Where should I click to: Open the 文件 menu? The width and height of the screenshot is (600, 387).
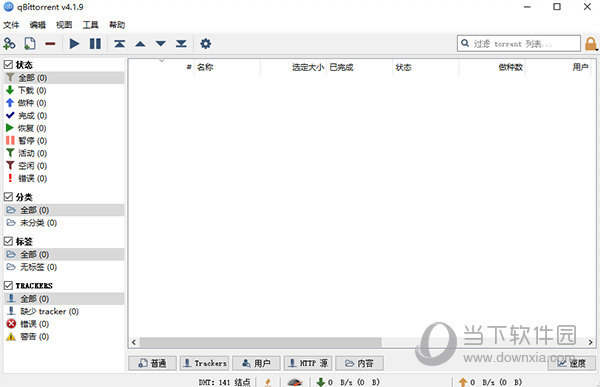coord(11,25)
